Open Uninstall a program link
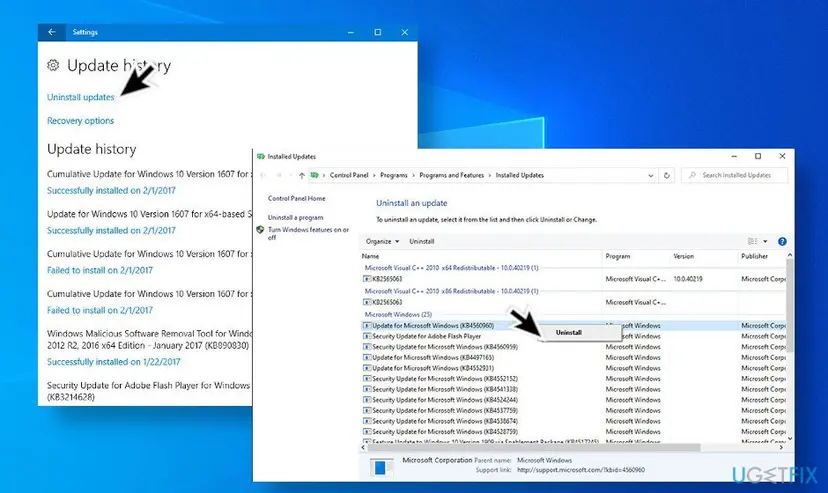 296,217
